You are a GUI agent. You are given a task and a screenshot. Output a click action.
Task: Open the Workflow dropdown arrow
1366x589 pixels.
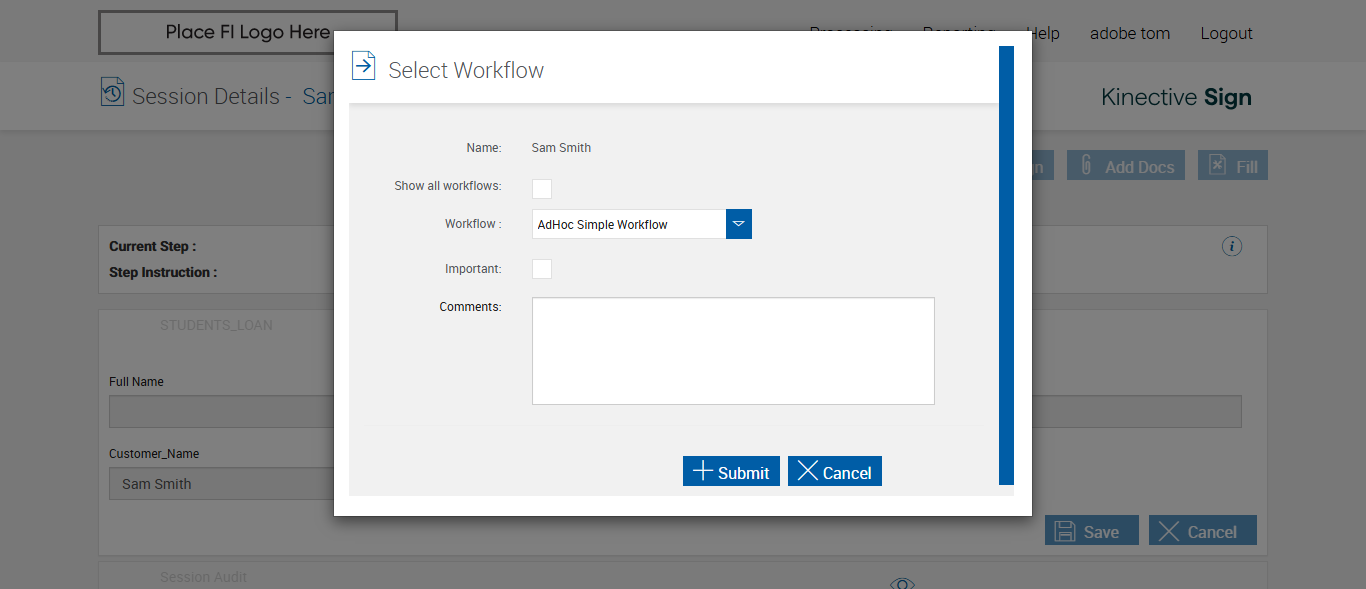[x=738, y=224]
